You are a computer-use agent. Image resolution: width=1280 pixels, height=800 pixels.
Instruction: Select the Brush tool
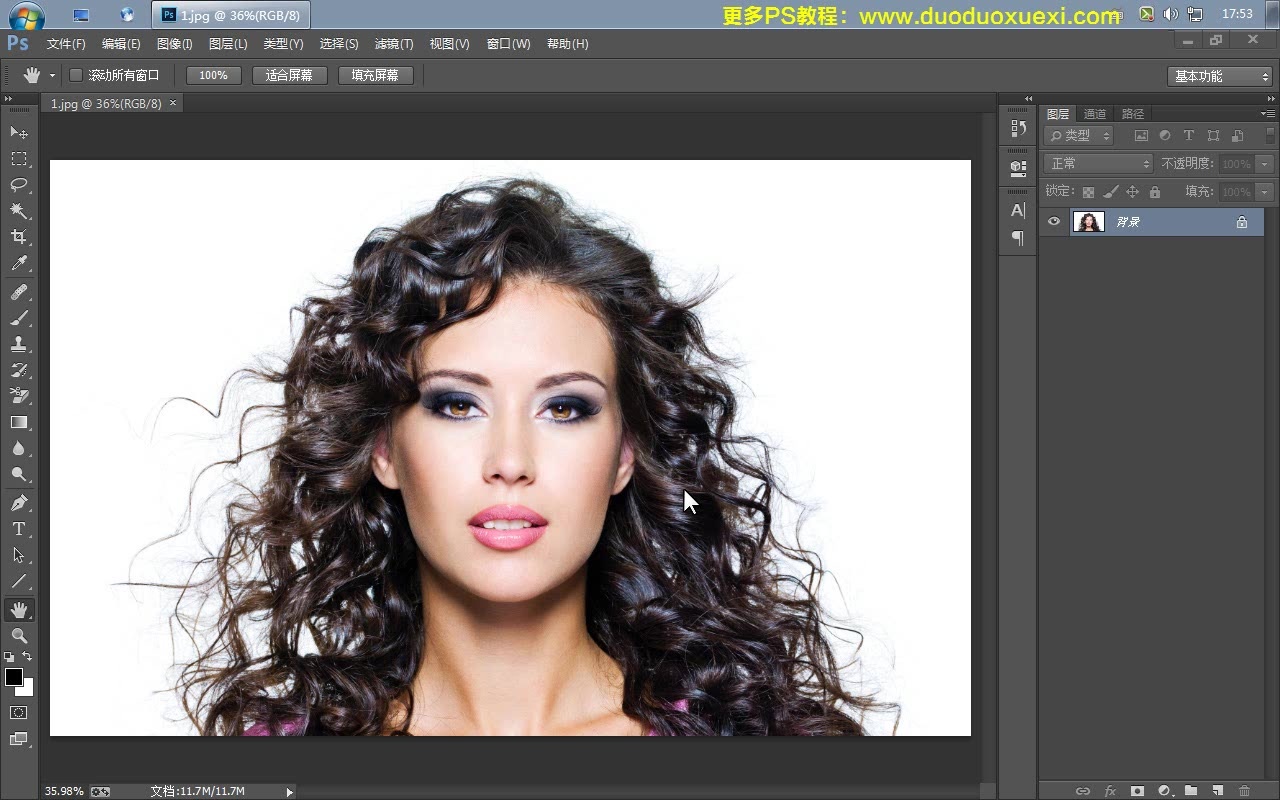point(19,318)
